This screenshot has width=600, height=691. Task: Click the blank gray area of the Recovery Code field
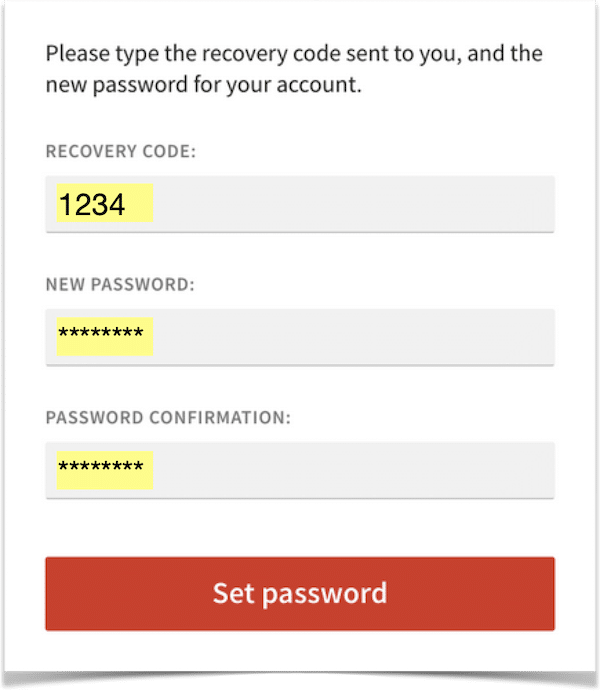pyautogui.click(x=380, y=204)
